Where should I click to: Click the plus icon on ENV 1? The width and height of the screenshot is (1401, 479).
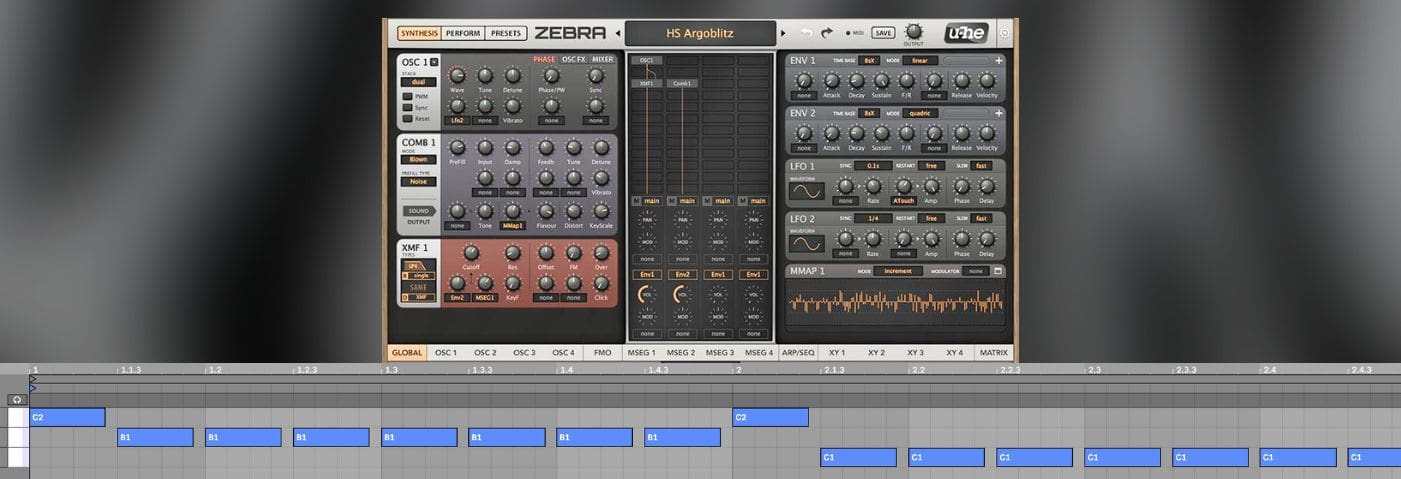(x=998, y=60)
